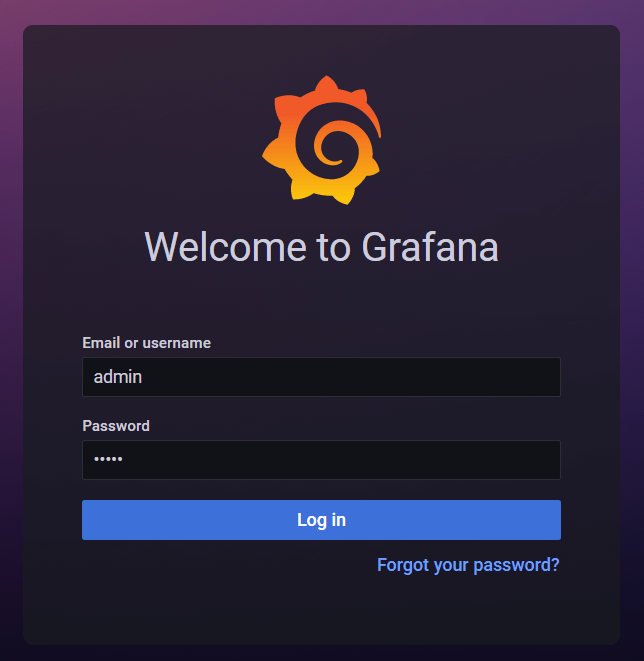Submit with the Log in button
The height and width of the screenshot is (661, 644).
pyautogui.click(x=321, y=520)
